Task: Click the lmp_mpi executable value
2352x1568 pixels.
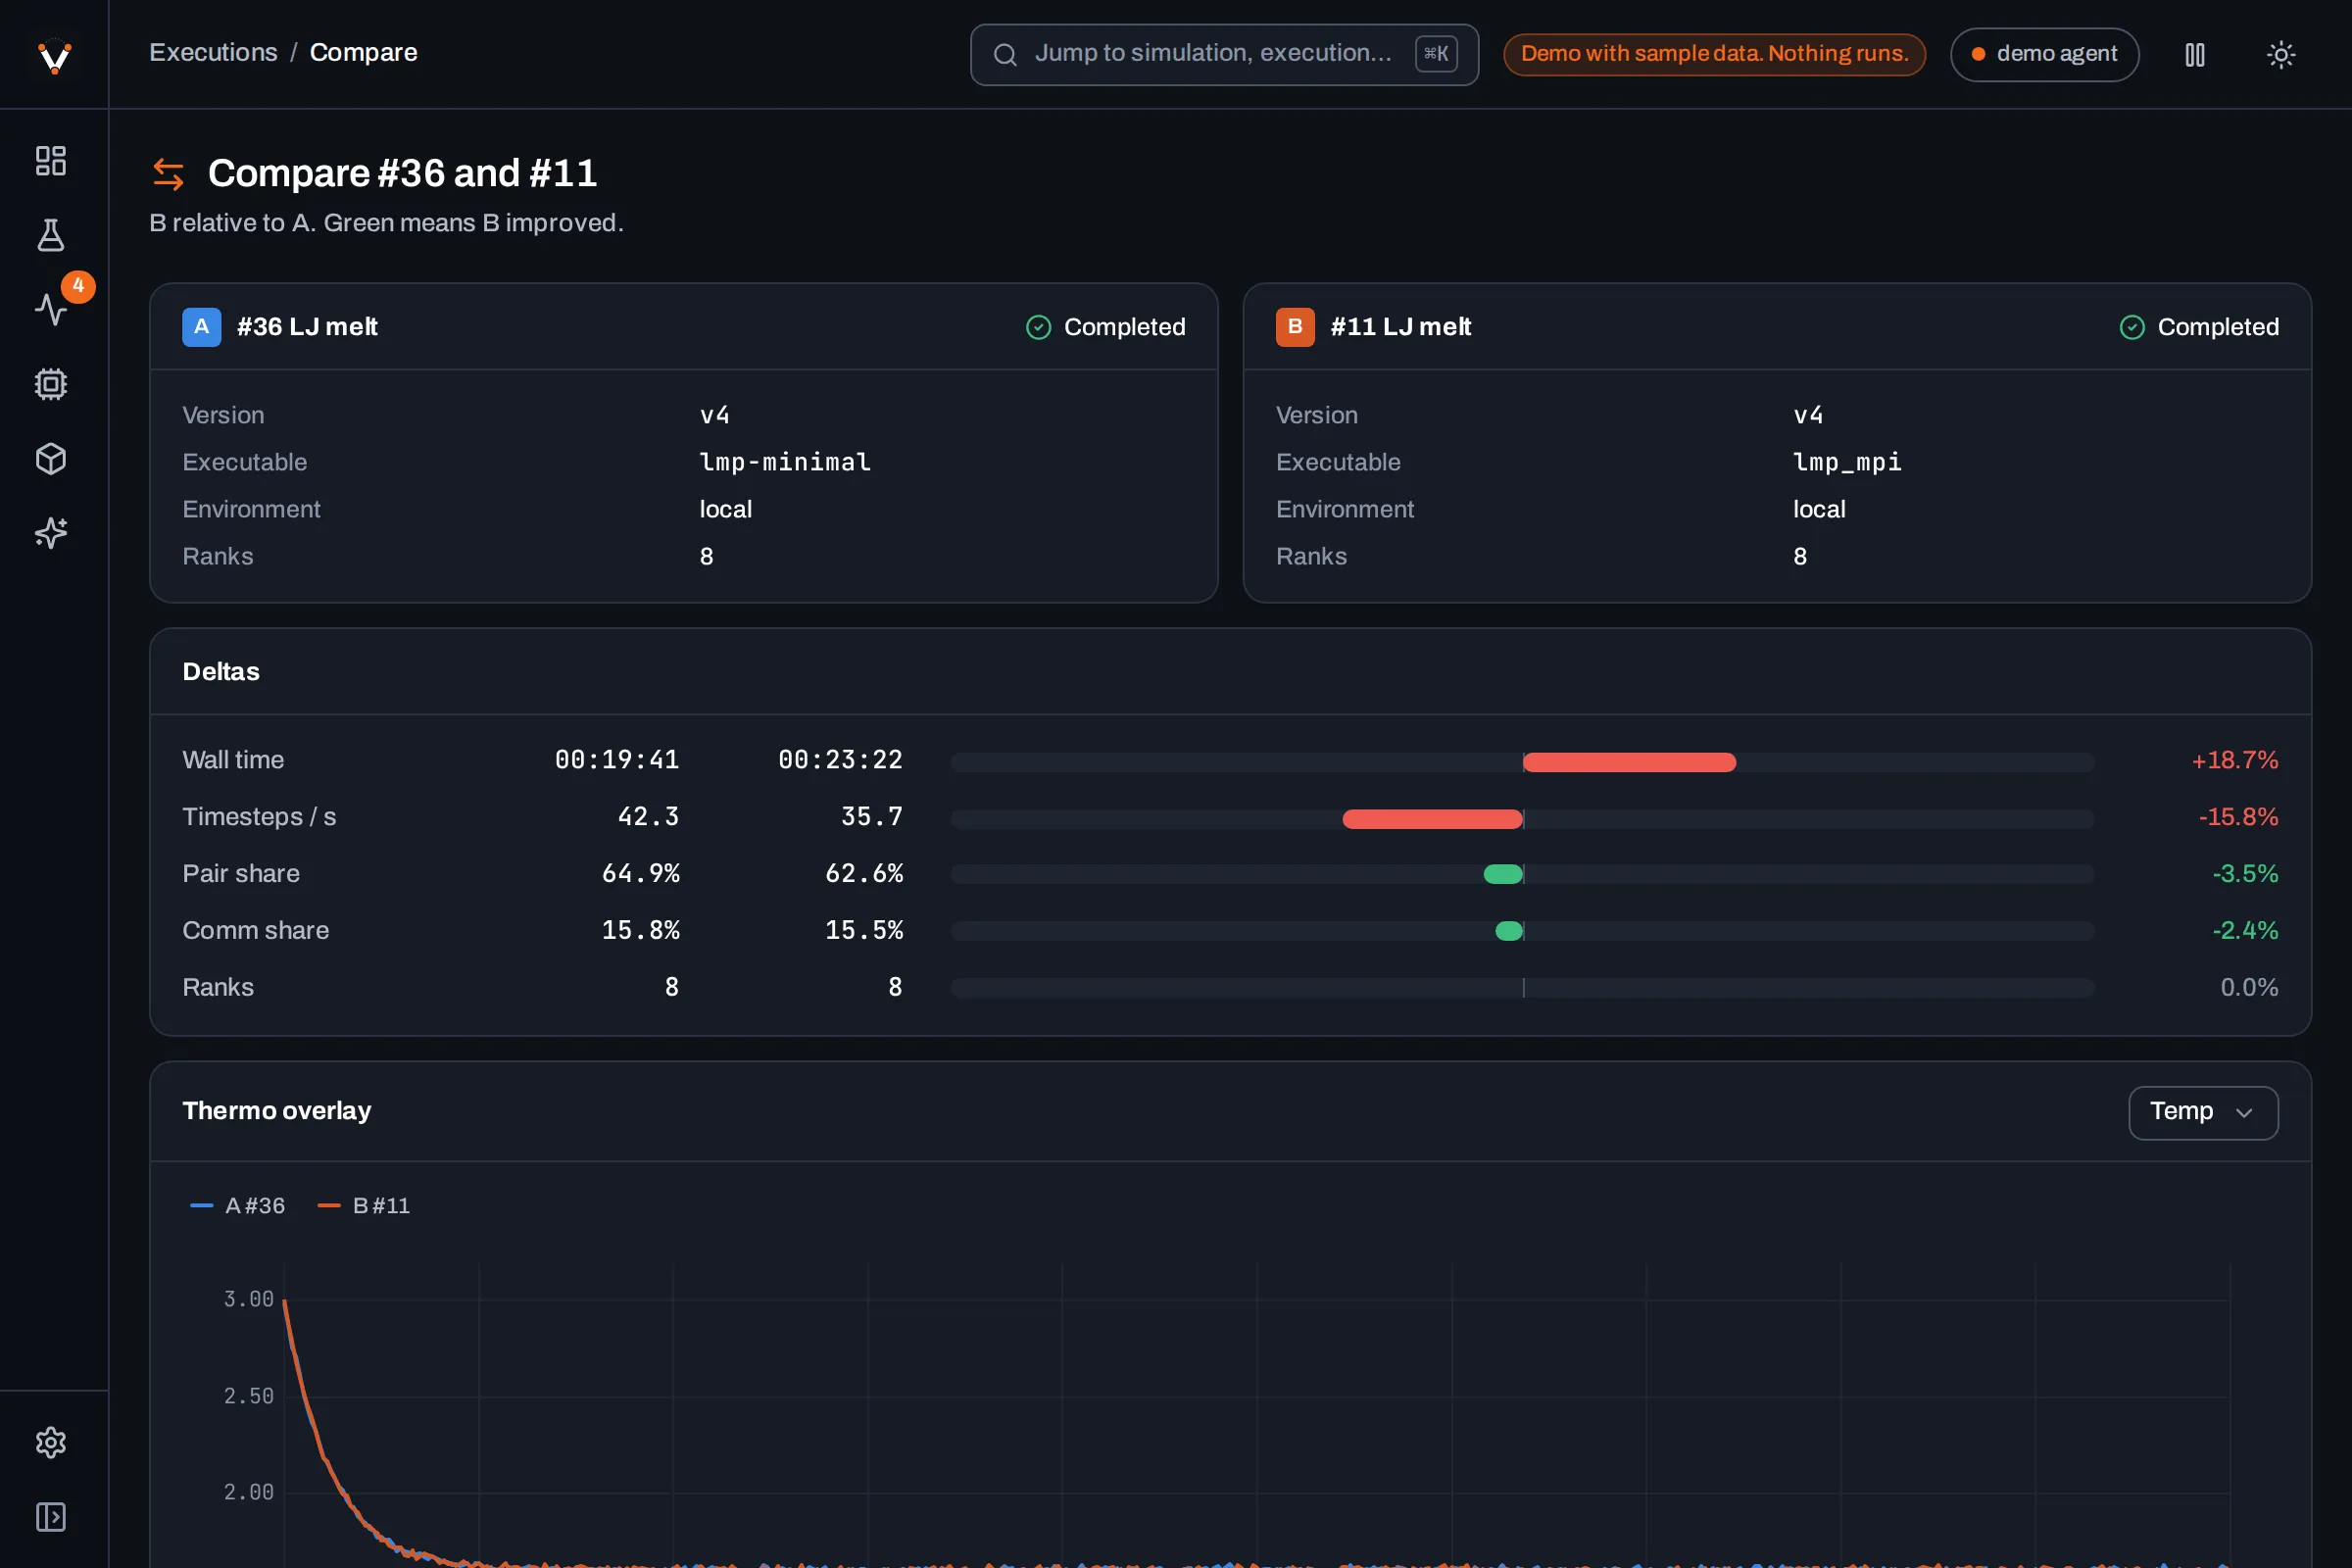Action: click(1847, 462)
